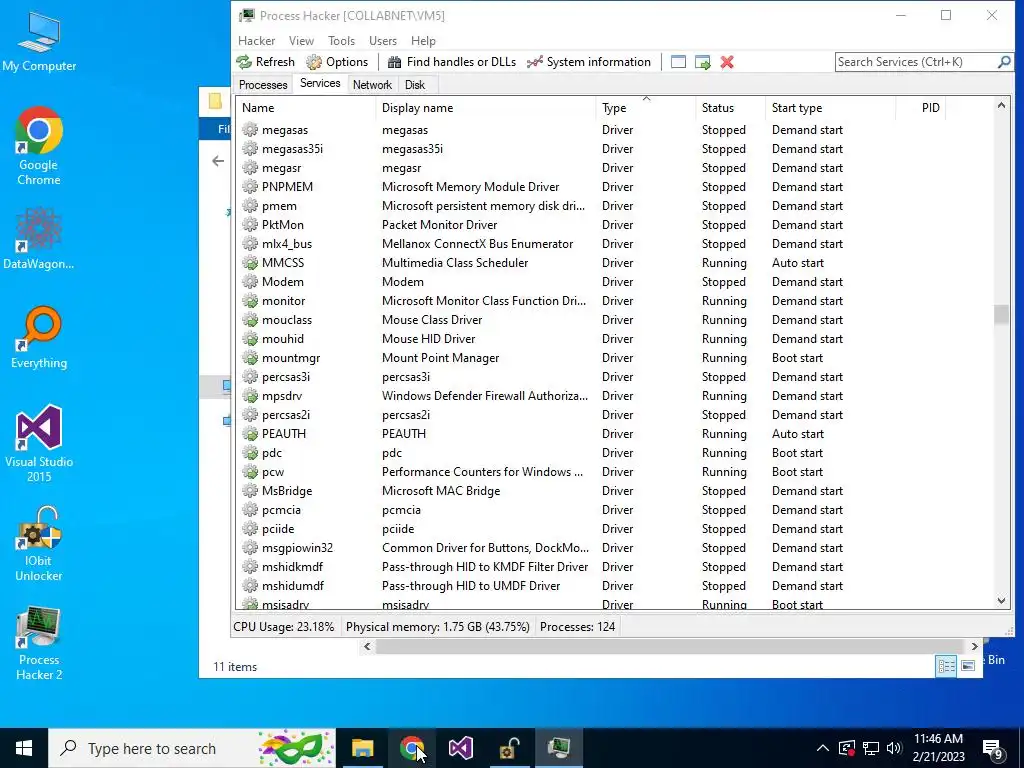Switch to the Network tab
Image resolution: width=1024 pixels, height=768 pixels.
pos(372,85)
